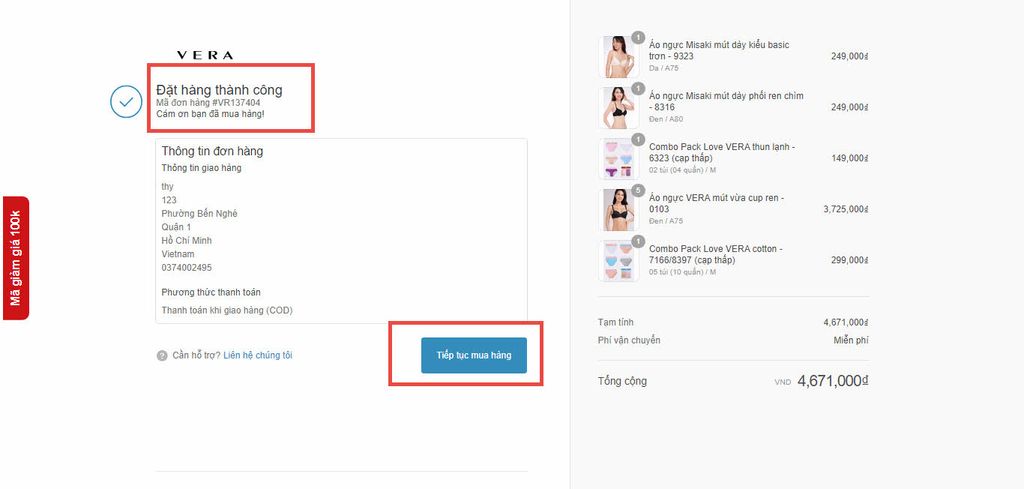
Task: Click shipping fee value 'Miễn phí'
Action: click(x=851, y=340)
